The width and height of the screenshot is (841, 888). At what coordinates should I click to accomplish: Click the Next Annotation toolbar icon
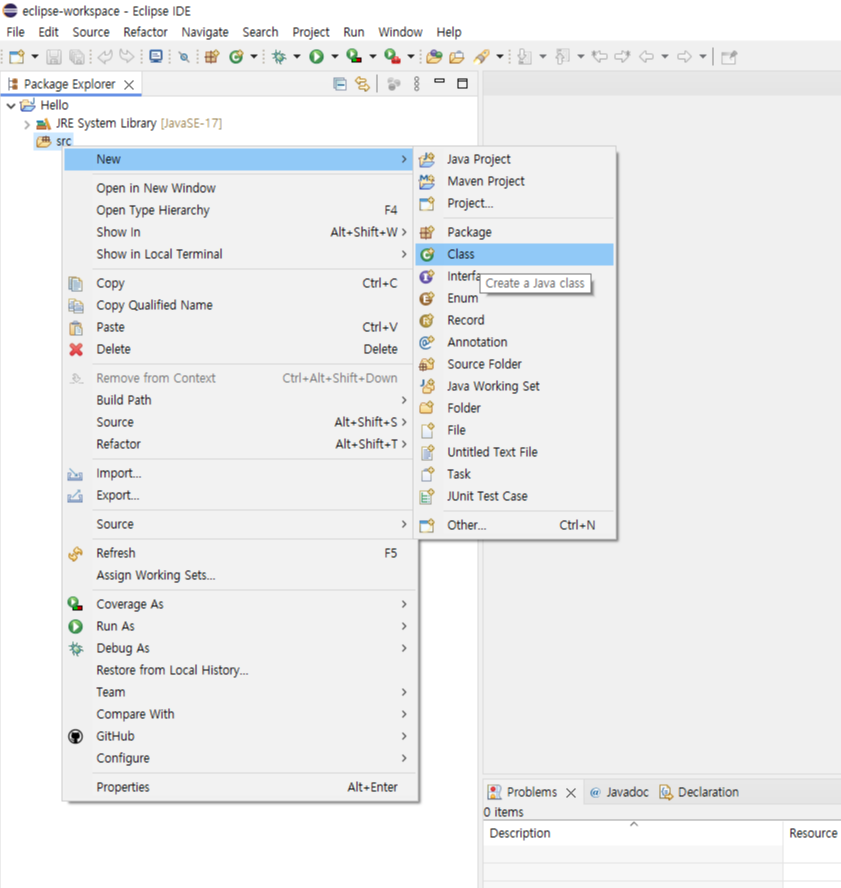[x=525, y=57]
